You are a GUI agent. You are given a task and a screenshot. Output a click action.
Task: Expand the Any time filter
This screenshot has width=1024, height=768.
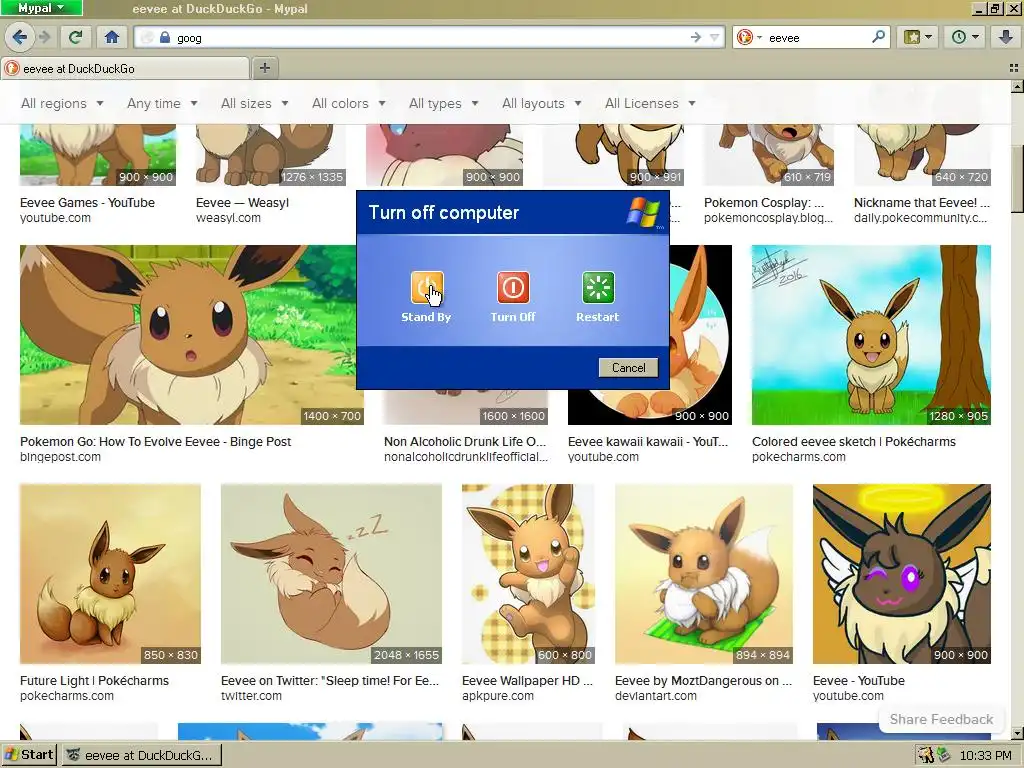(x=162, y=103)
